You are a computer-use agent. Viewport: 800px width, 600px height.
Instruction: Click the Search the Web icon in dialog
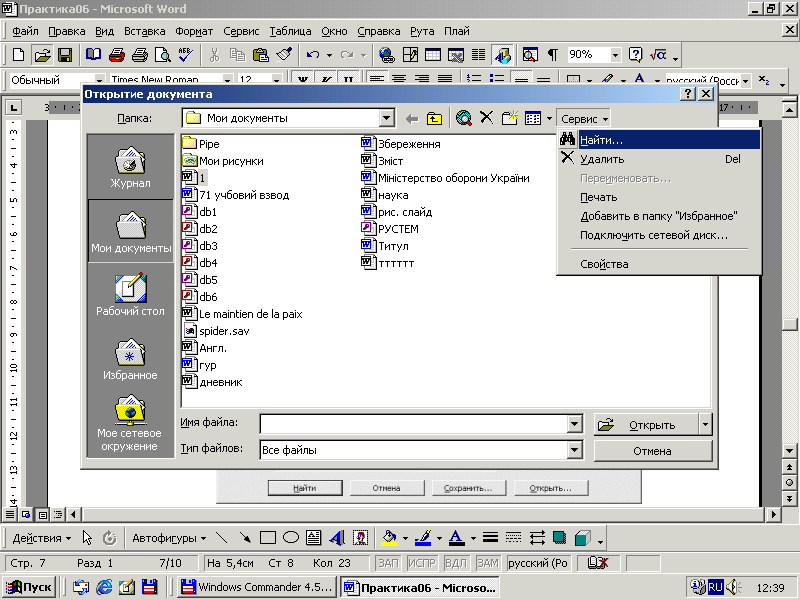coord(464,118)
